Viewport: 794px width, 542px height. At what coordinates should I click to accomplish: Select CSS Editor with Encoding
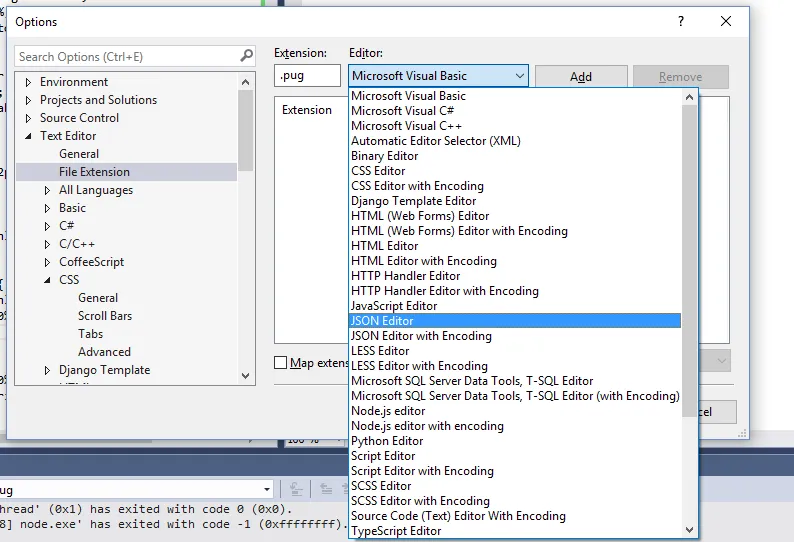click(x=515, y=186)
